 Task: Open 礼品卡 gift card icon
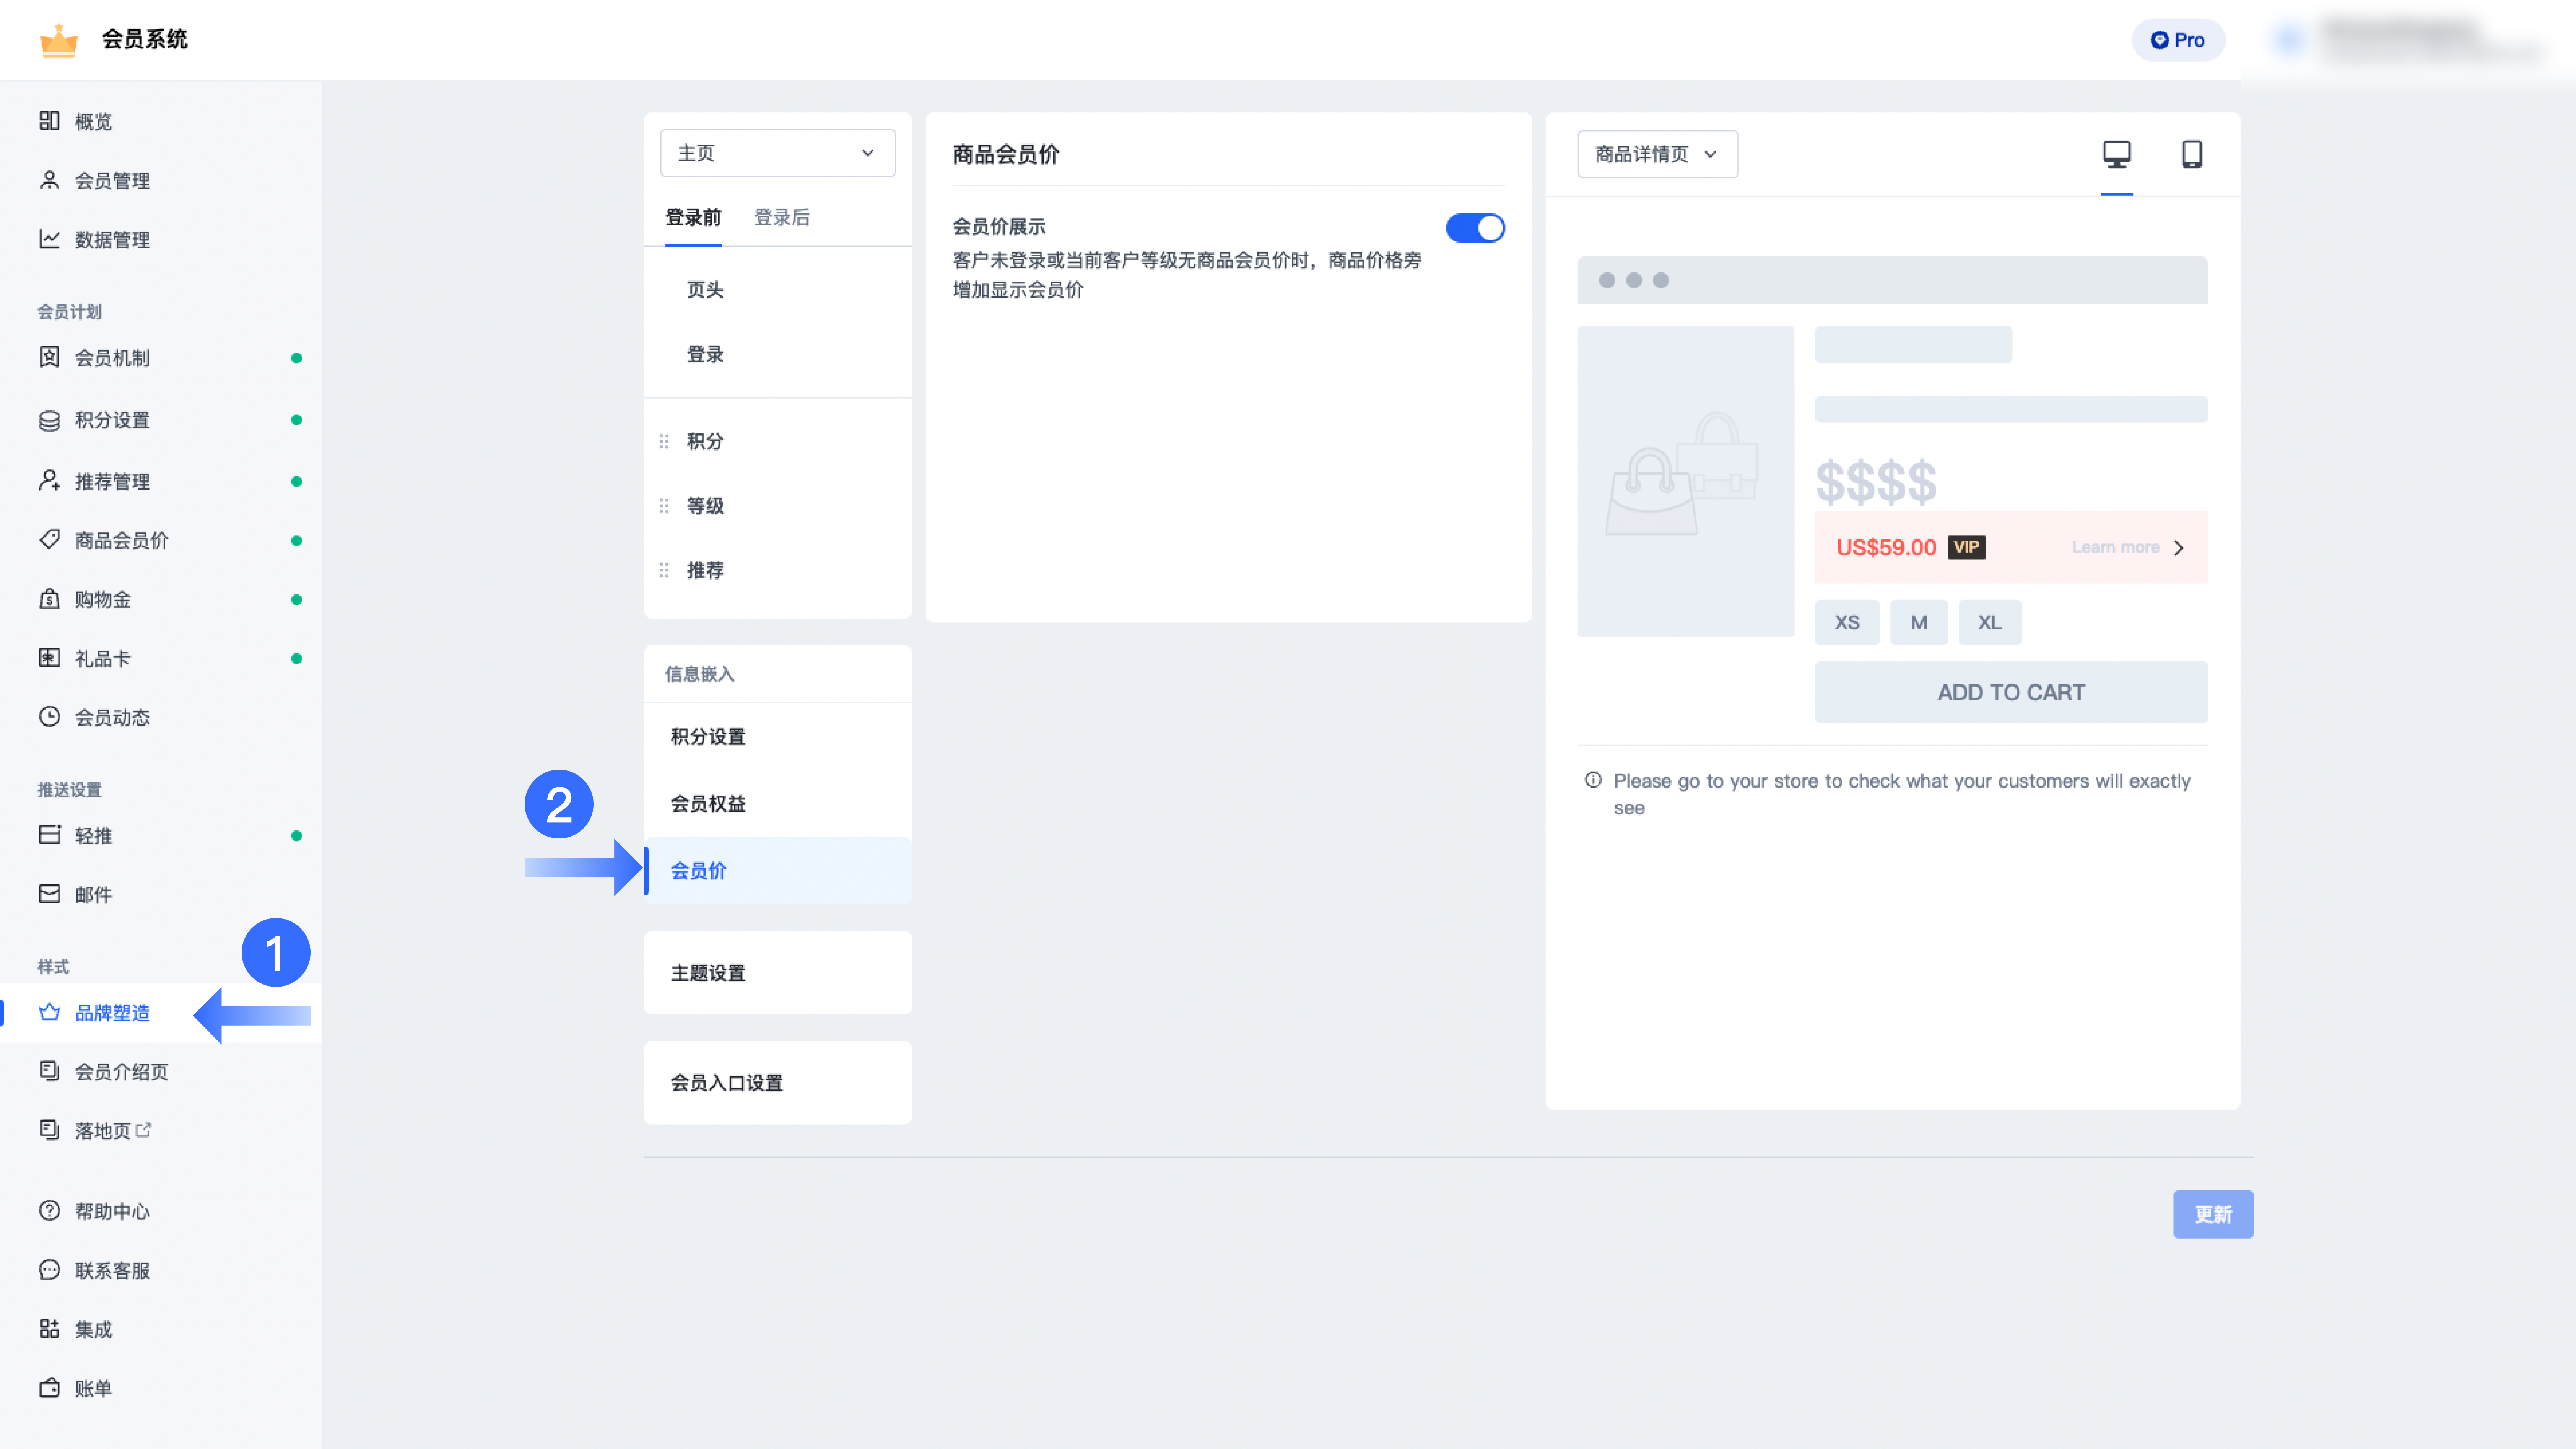pos(49,658)
